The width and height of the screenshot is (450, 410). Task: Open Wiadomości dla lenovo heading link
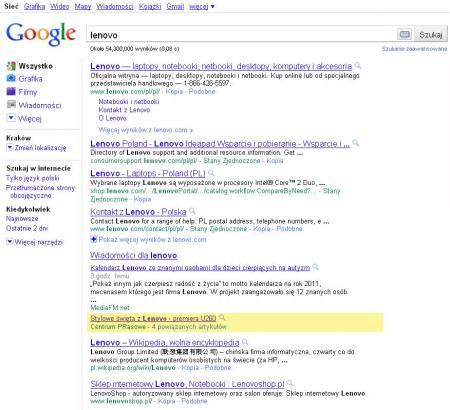click(134, 255)
